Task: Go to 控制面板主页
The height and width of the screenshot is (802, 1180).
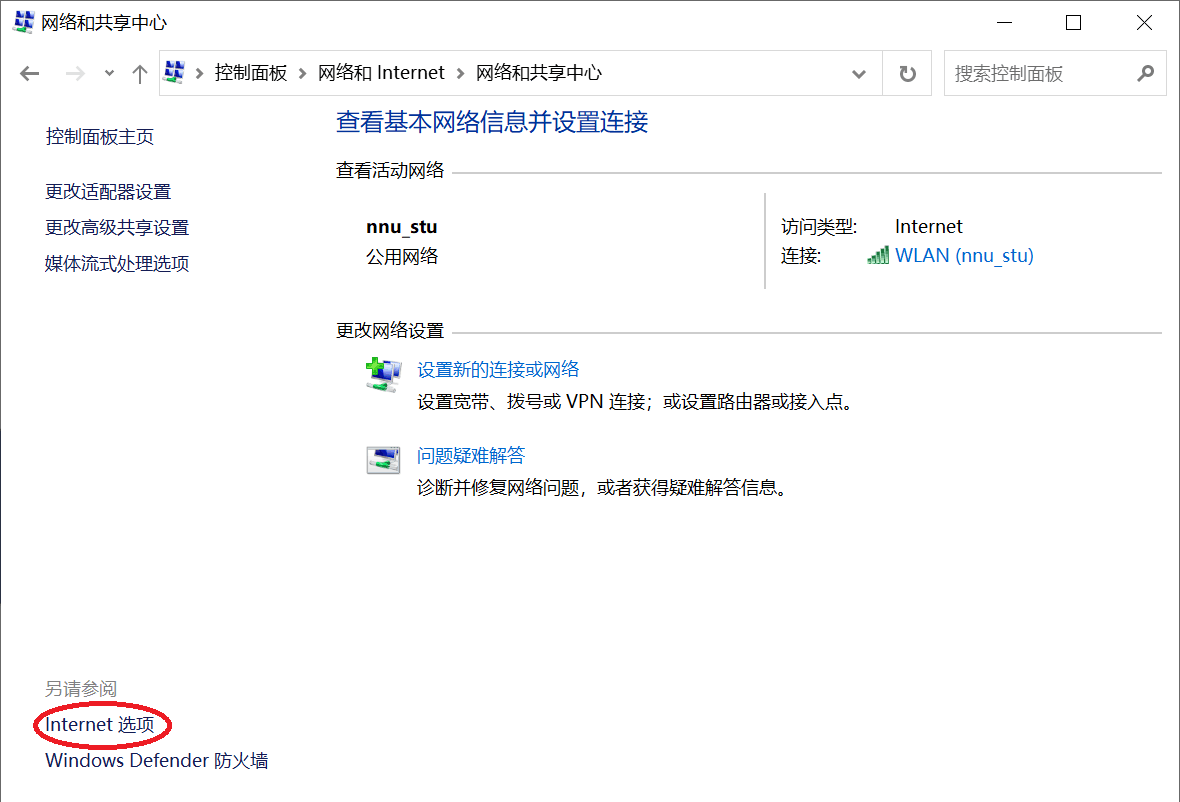Action: (100, 136)
